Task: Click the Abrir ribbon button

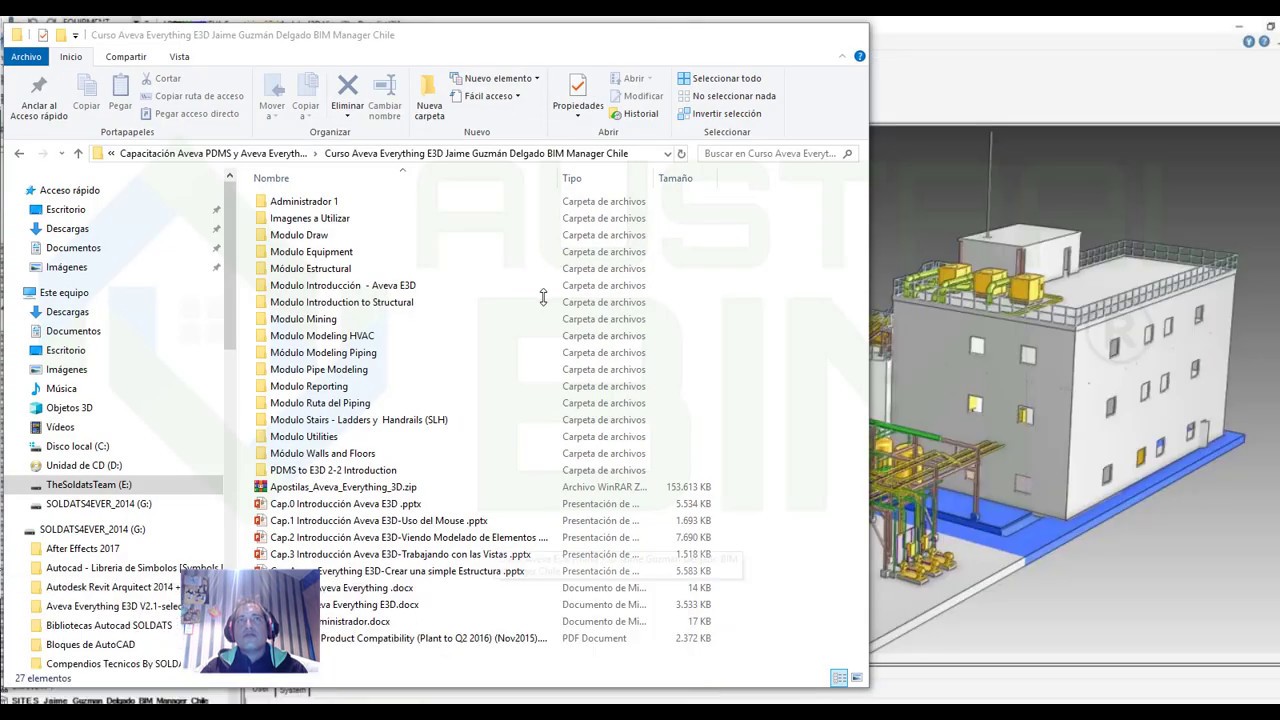Action: tap(630, 78)
